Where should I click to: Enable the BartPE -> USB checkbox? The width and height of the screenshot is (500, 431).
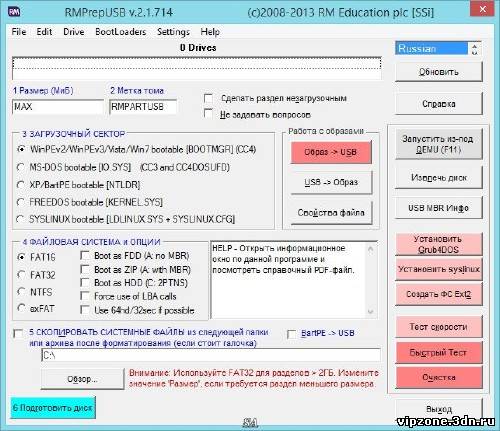click(292, 334)
